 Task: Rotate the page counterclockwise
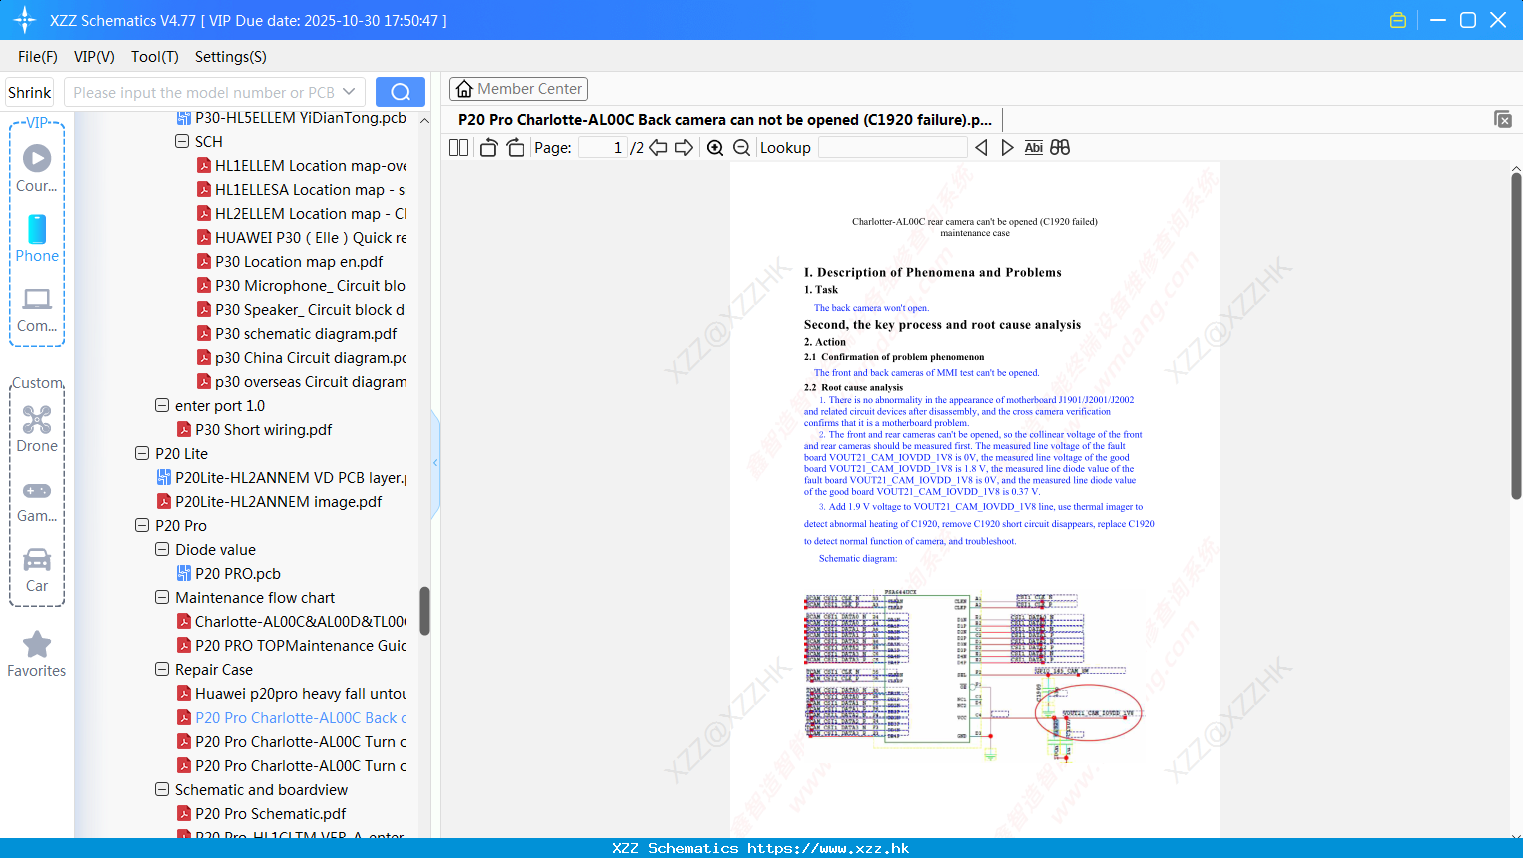point(488,148)
